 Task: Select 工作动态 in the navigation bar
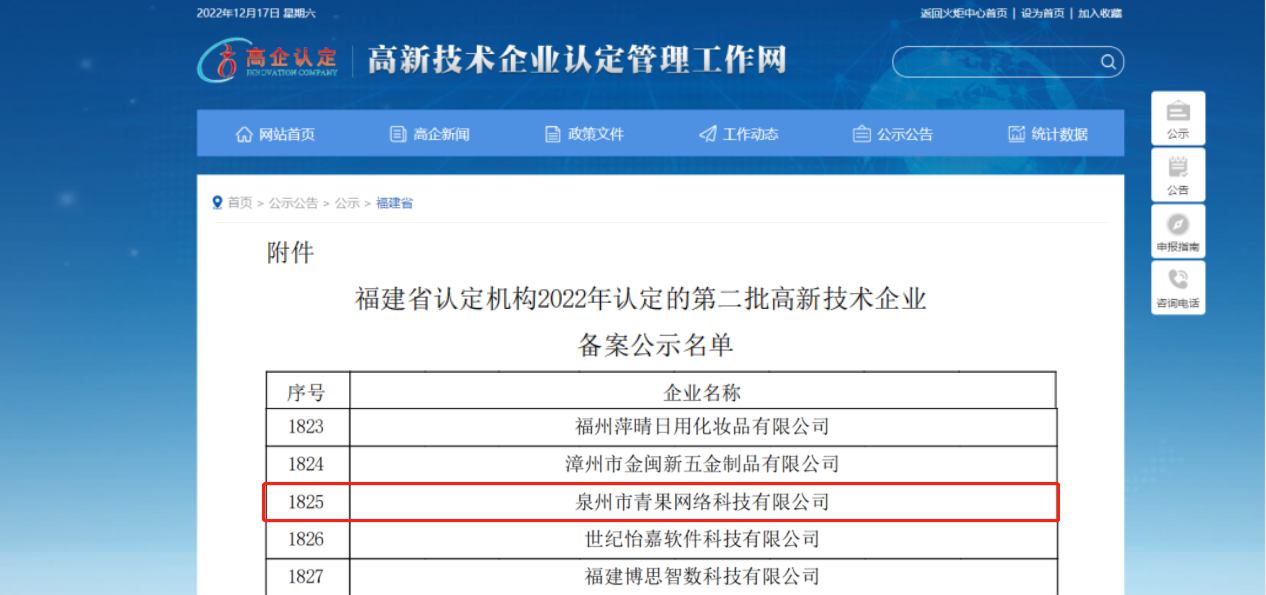point(739,134)
